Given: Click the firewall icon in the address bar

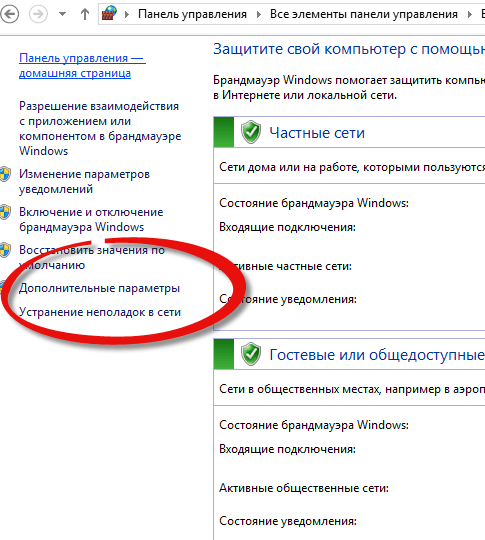Looking at the screenshot, I should (x=109, y=14).
